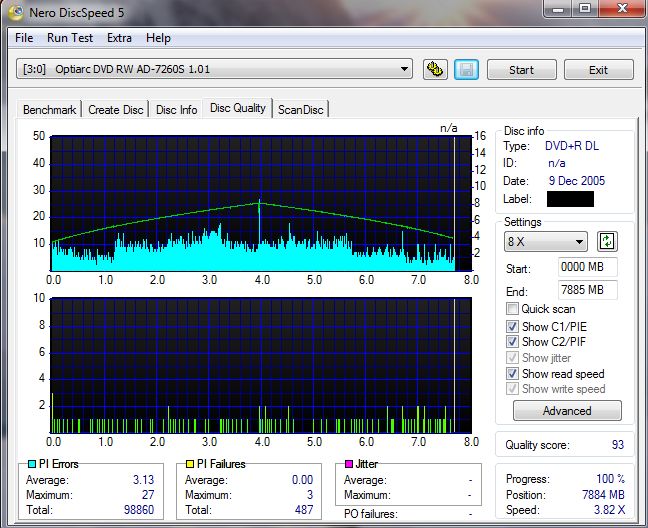Select the Disc Quality tab
The image size is (648, 528).
[x=238, y=108]
